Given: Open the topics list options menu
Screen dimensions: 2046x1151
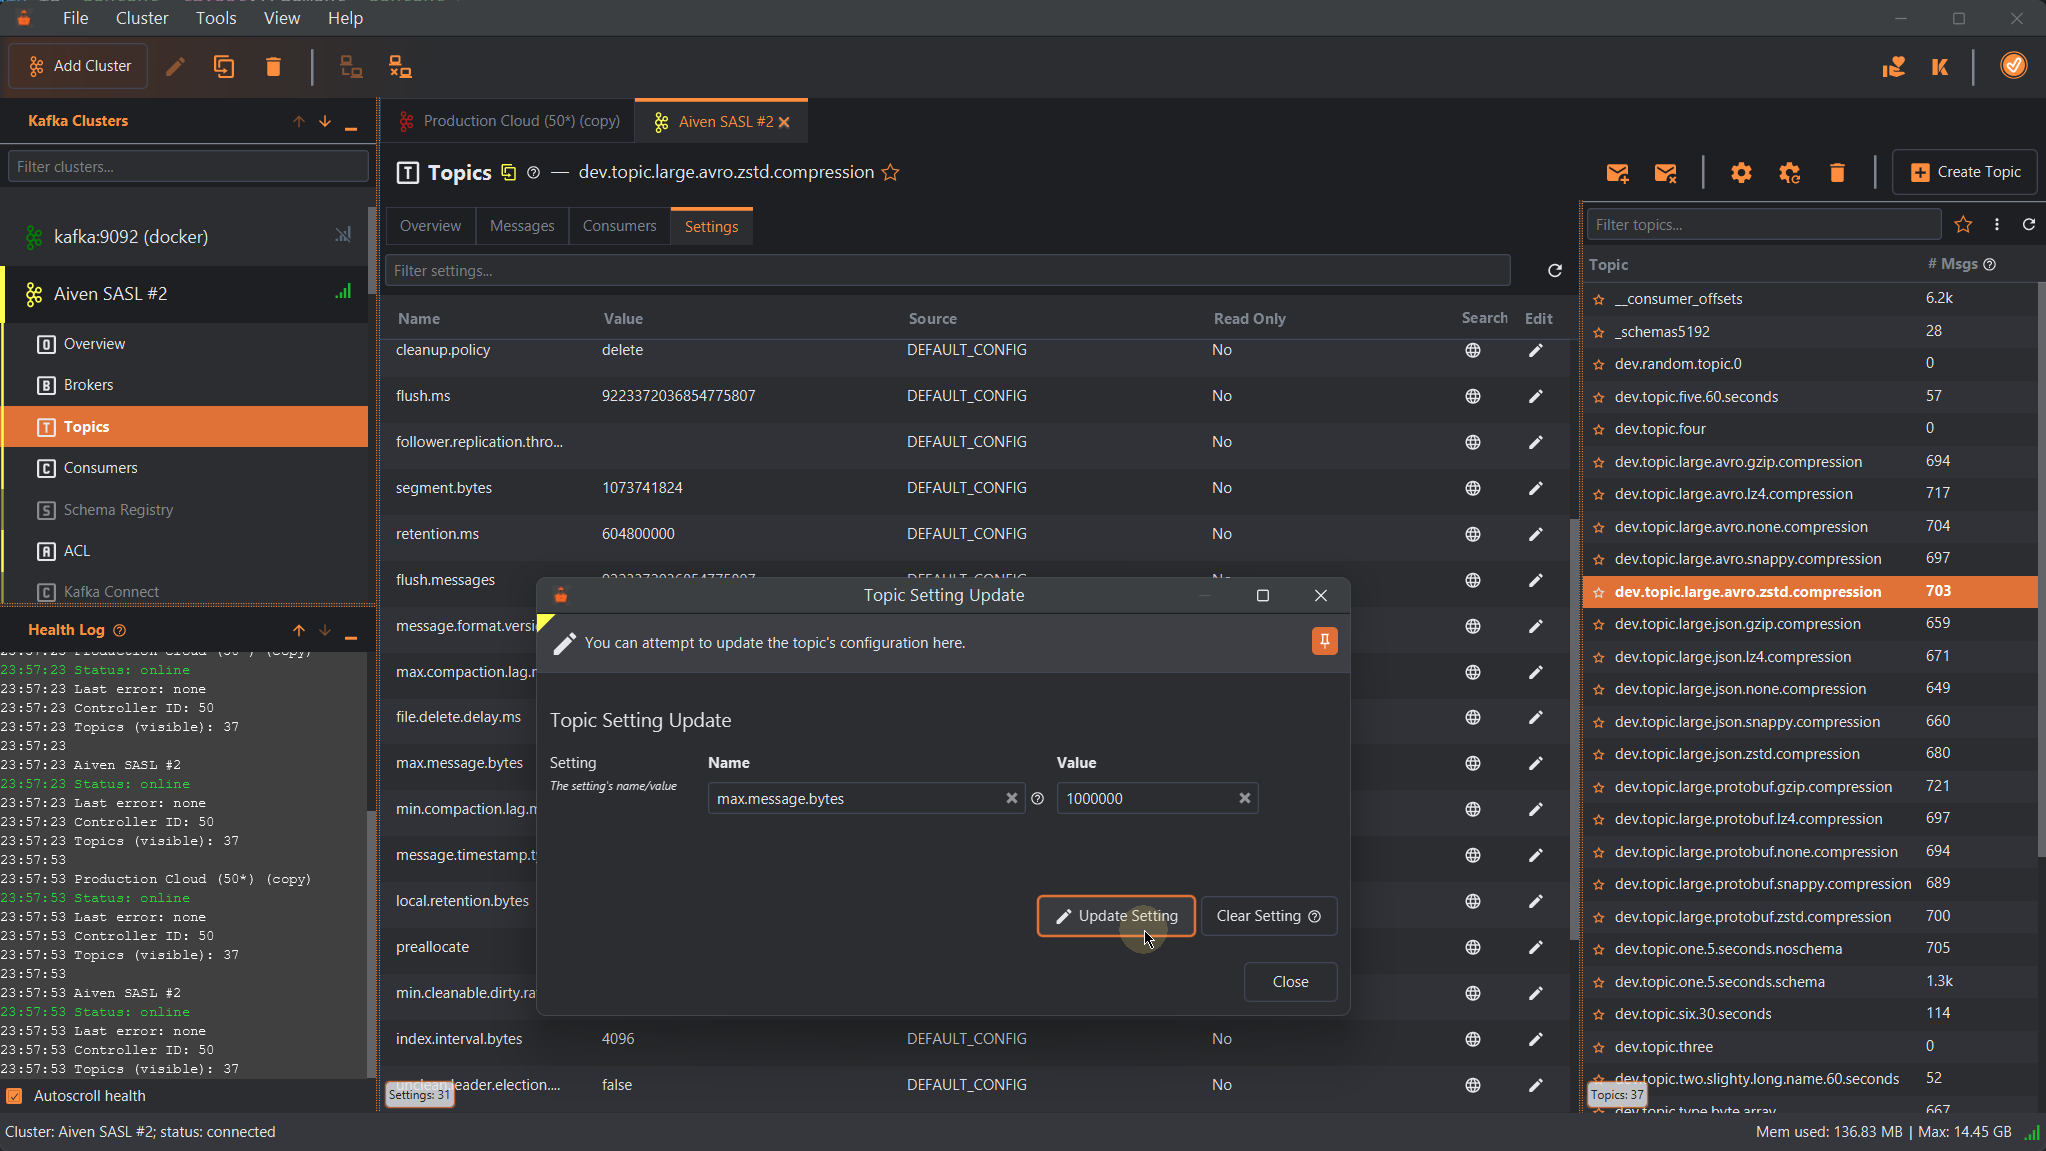Looking at the screenshot, I should [x=1996, y=225].
